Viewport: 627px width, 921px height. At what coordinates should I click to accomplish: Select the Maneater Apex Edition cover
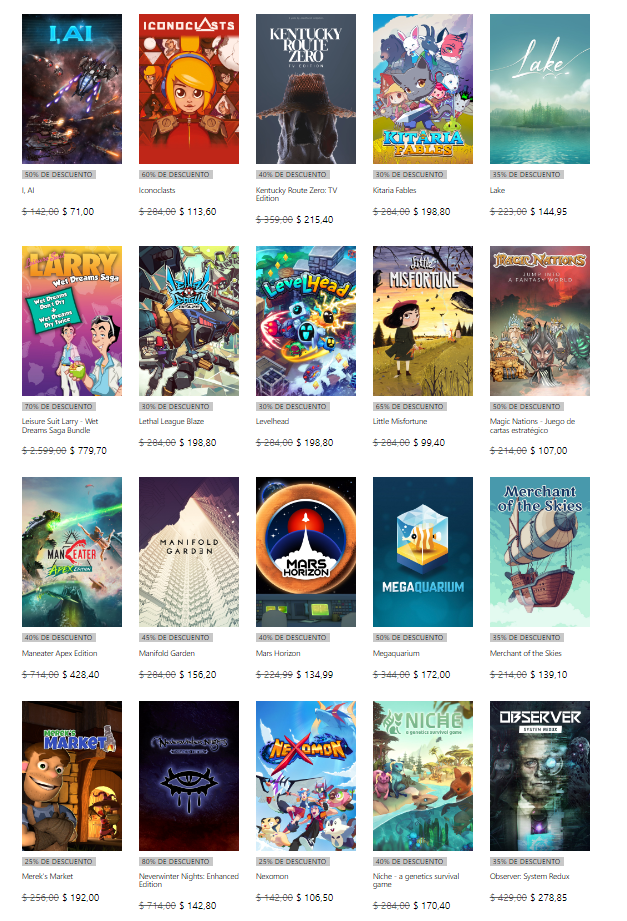pyautogui.click(x=72, y=552)
